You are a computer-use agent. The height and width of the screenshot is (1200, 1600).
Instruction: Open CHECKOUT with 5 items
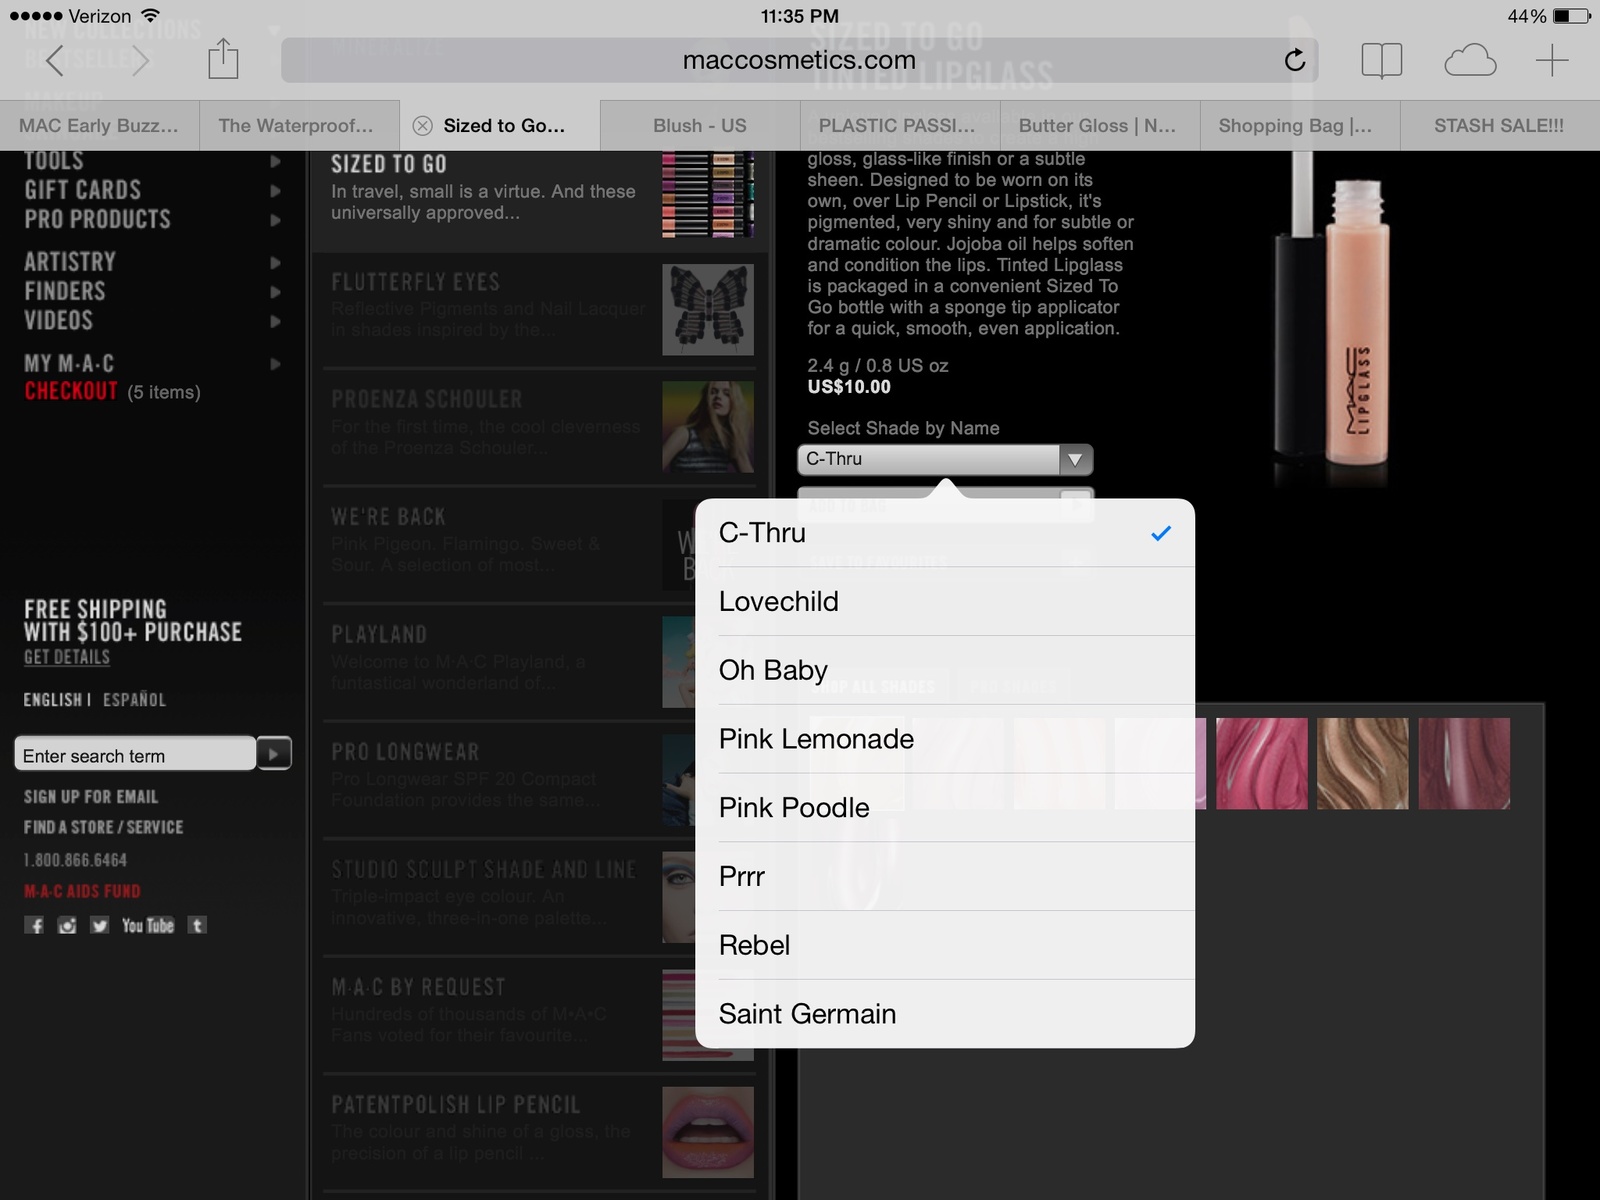pos(112,391)
